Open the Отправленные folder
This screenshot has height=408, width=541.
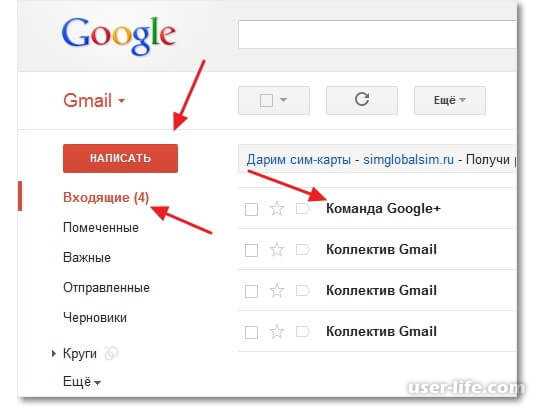(x=106, y=288)
